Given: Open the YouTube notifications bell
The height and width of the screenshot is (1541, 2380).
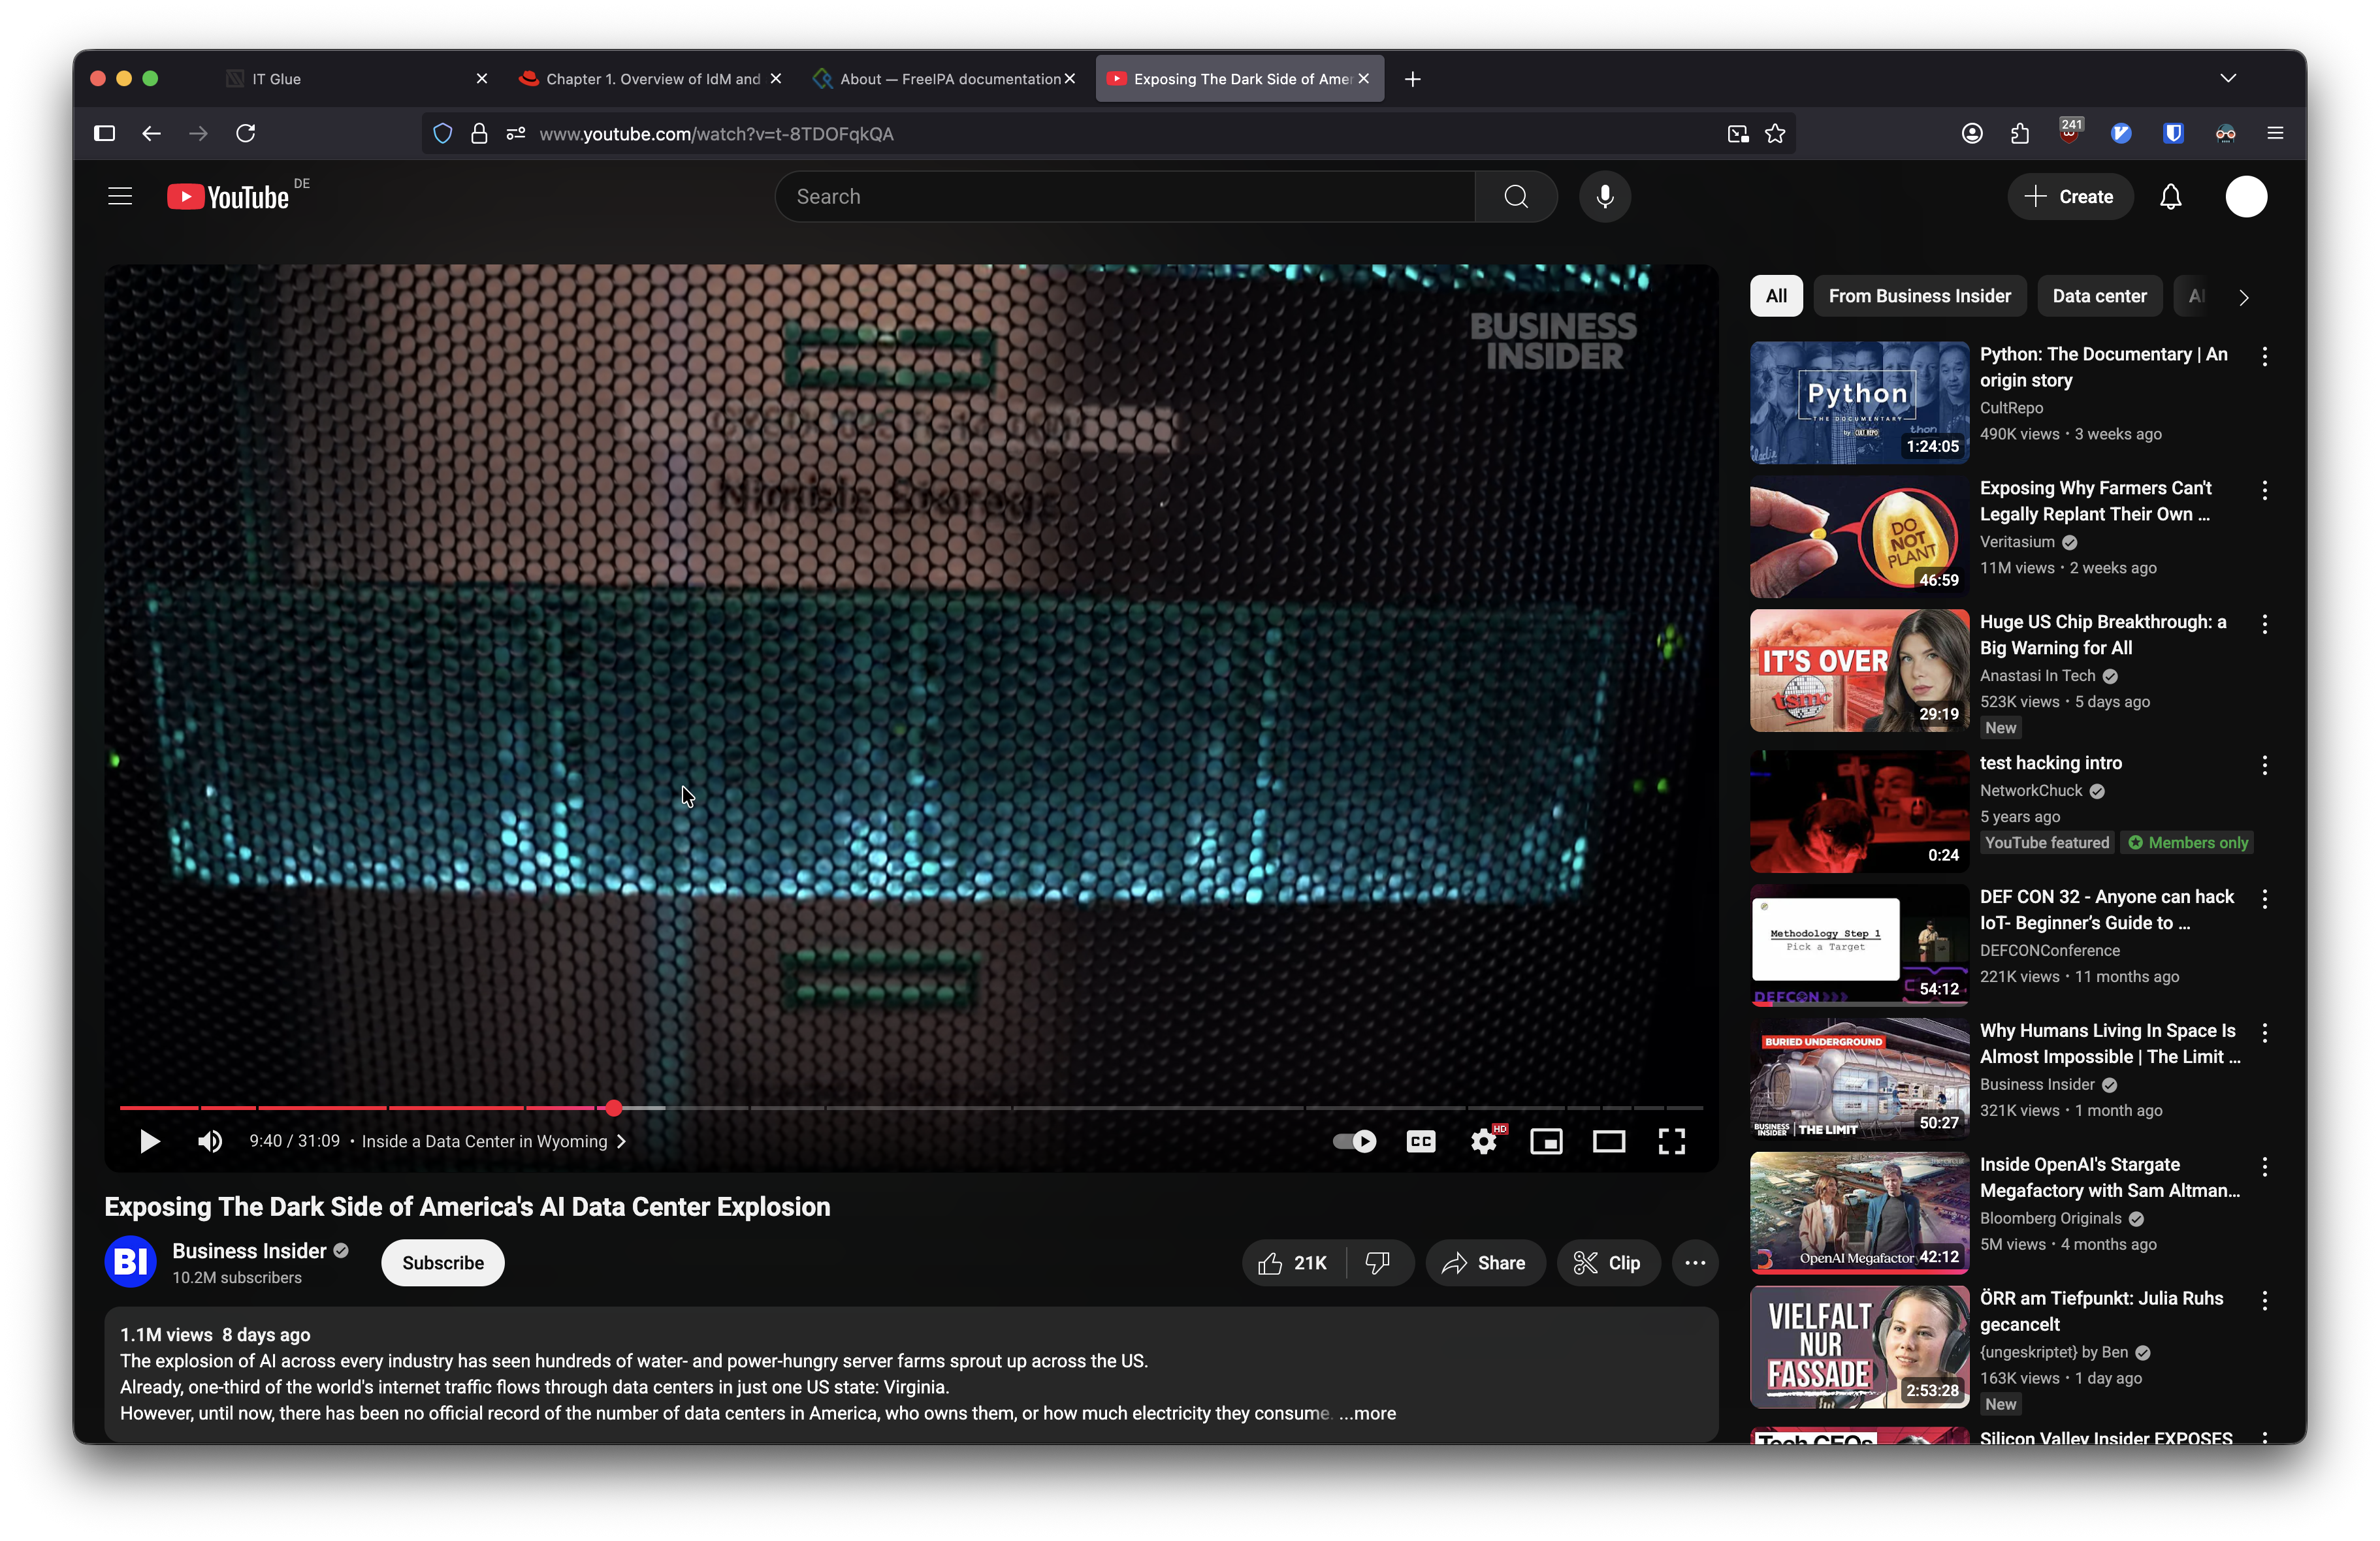Looking at the screenshot, I should pos(2170,197).
